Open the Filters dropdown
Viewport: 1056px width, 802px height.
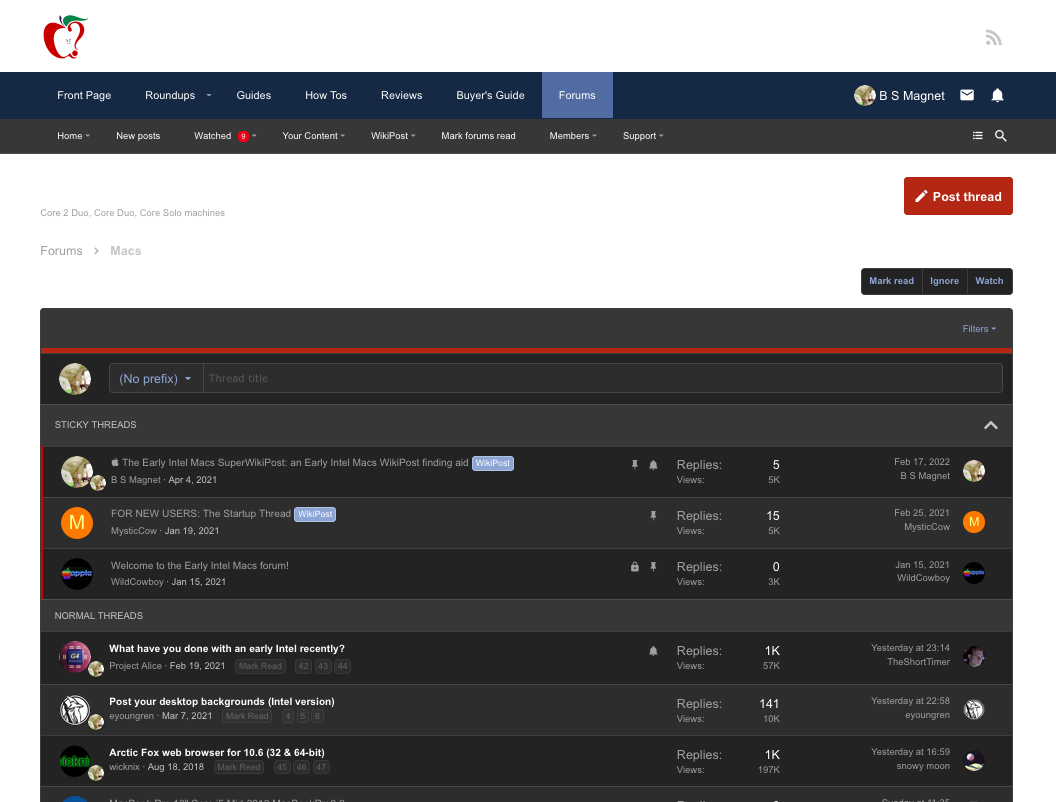coord(979,329)
